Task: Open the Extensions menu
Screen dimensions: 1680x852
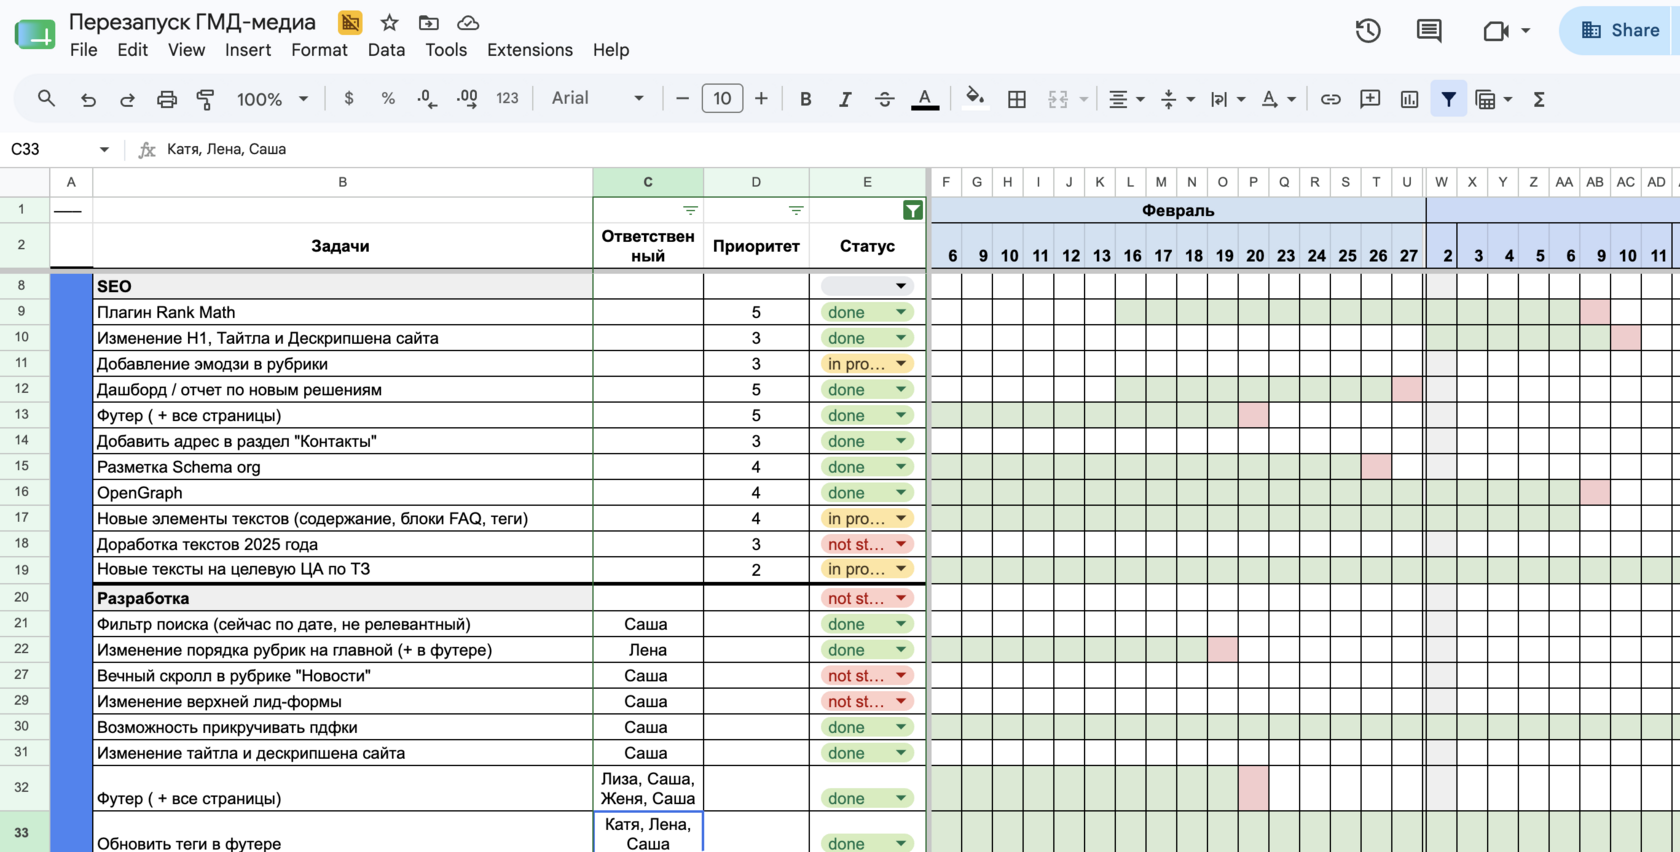Action: point(530,50)
